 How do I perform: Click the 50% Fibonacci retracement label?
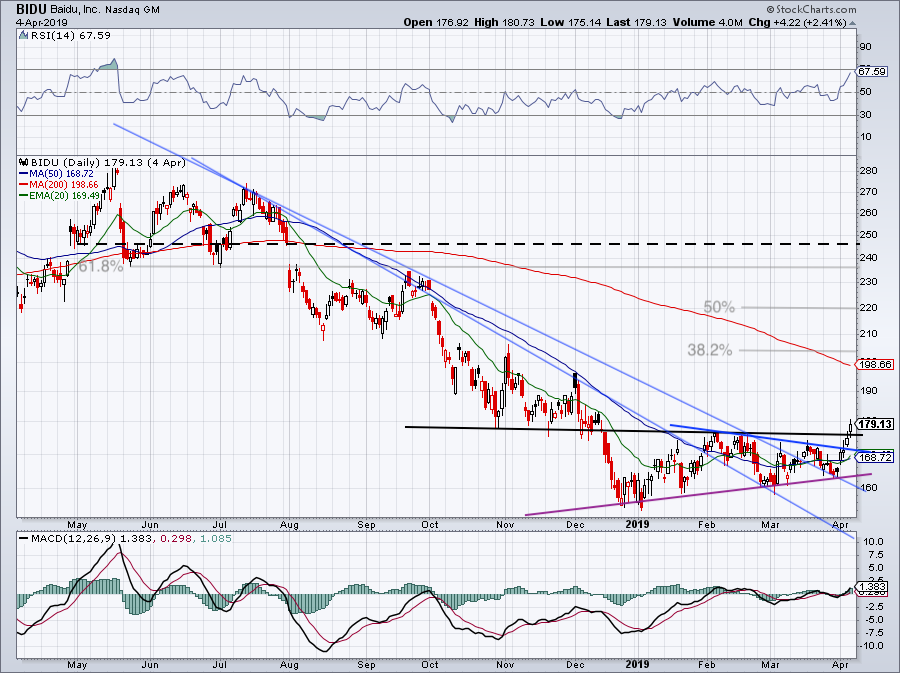point(719,308)
